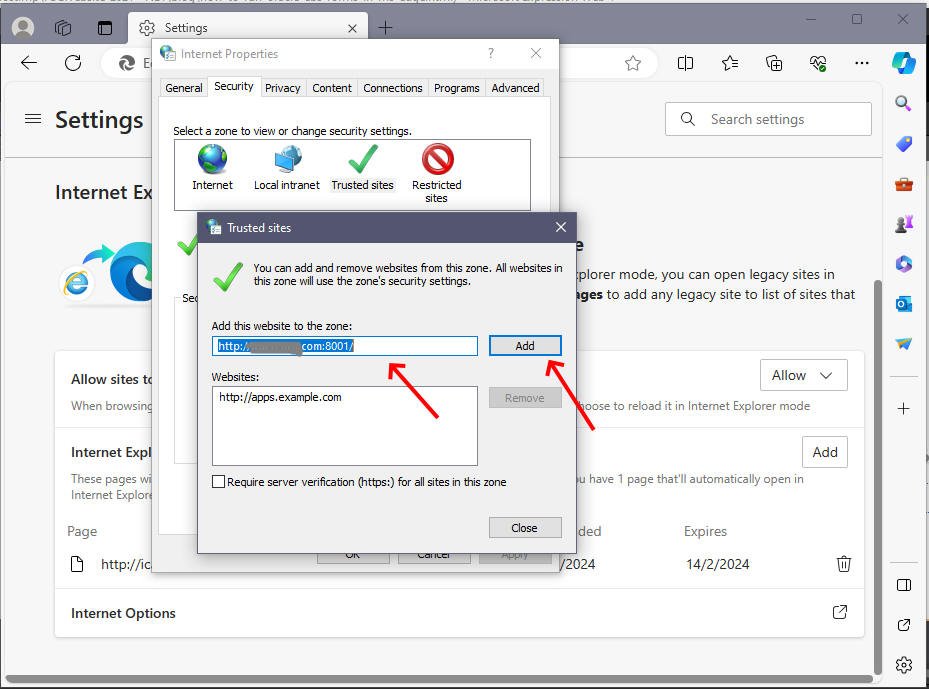
Task: Open the Tools briefcase sidebar icon
Action: (x=904, y=184)
